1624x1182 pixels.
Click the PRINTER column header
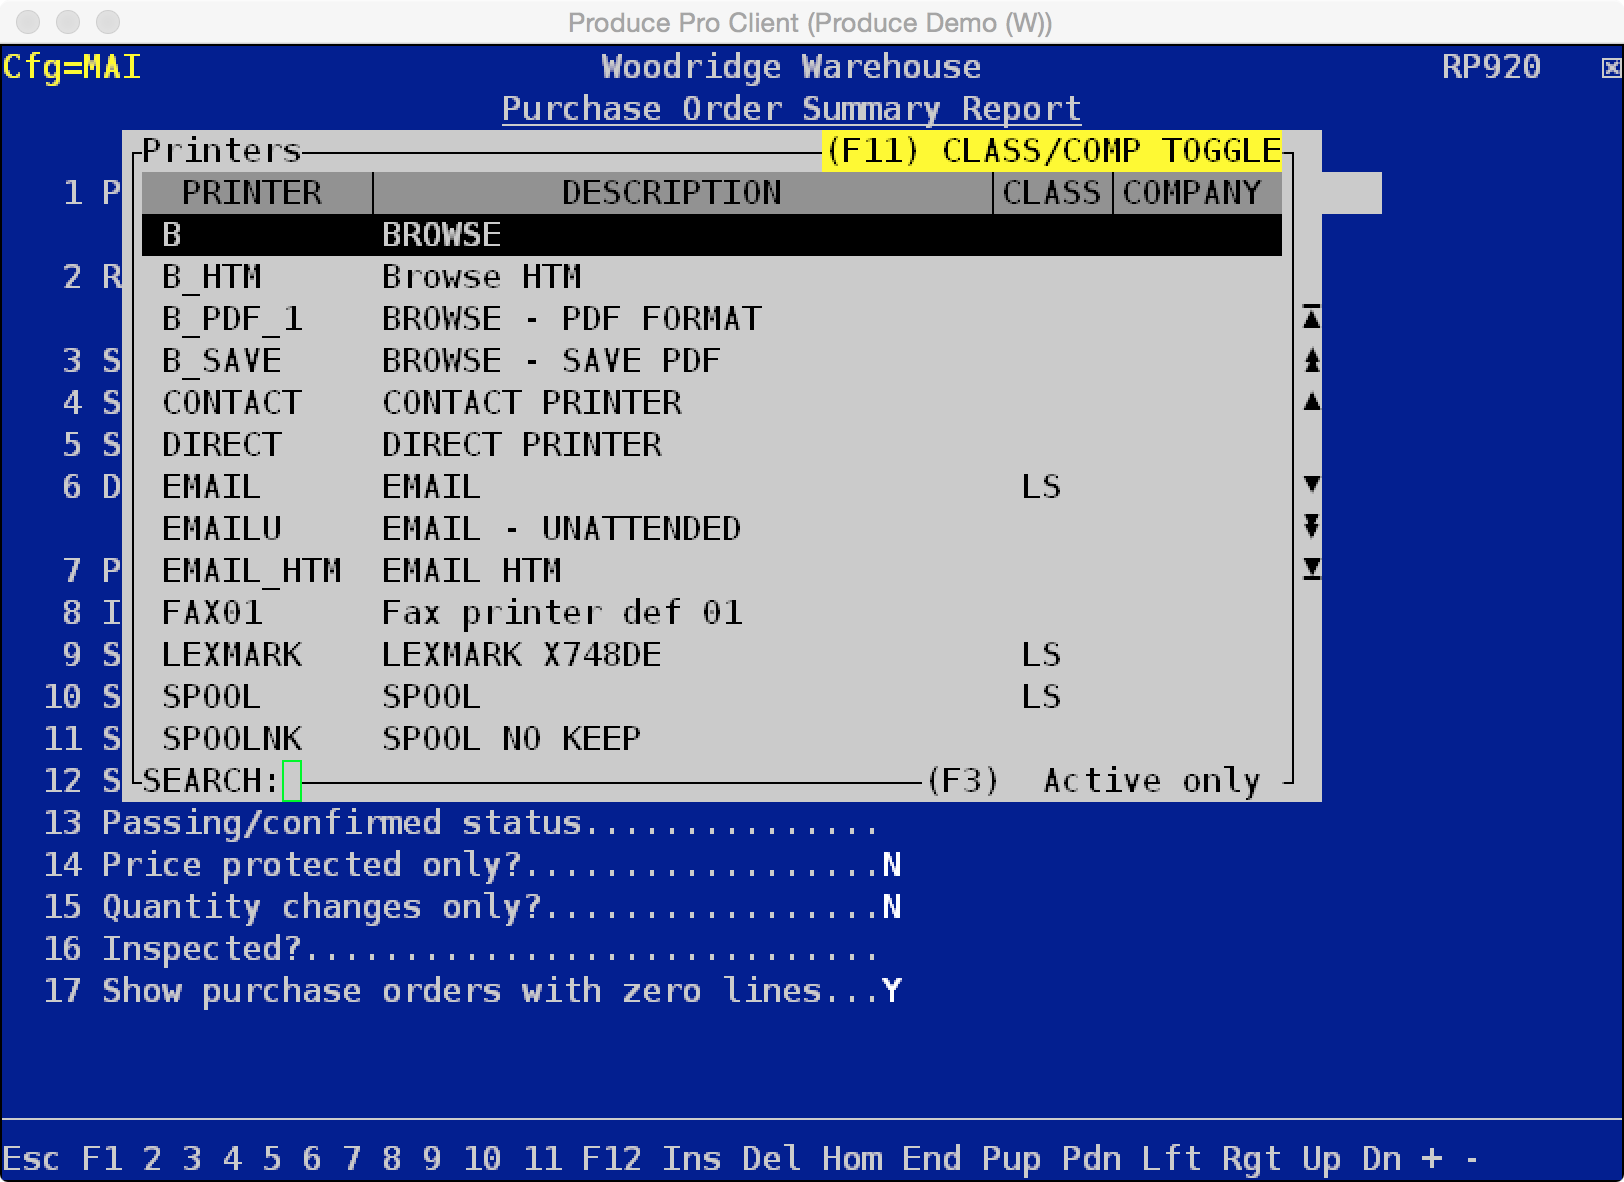click(x=257, y=193)
